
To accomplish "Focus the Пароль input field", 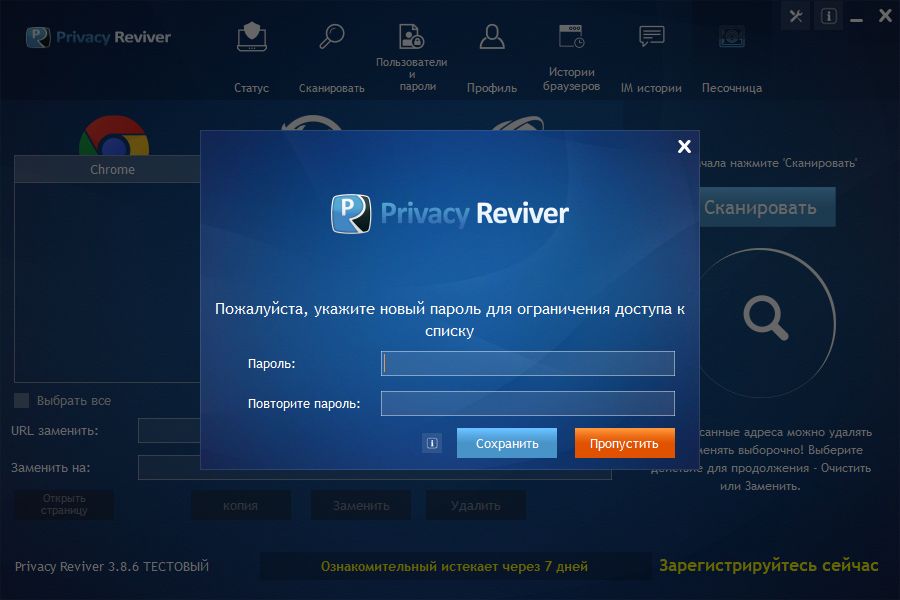I will click(x=527, y=363).
